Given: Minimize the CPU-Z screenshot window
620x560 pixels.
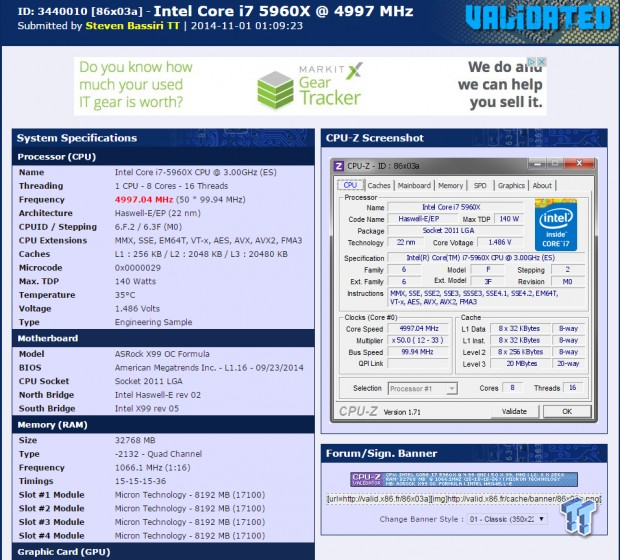Looking at the screenshot, I should pyautogui.click(x=537, y=163).
